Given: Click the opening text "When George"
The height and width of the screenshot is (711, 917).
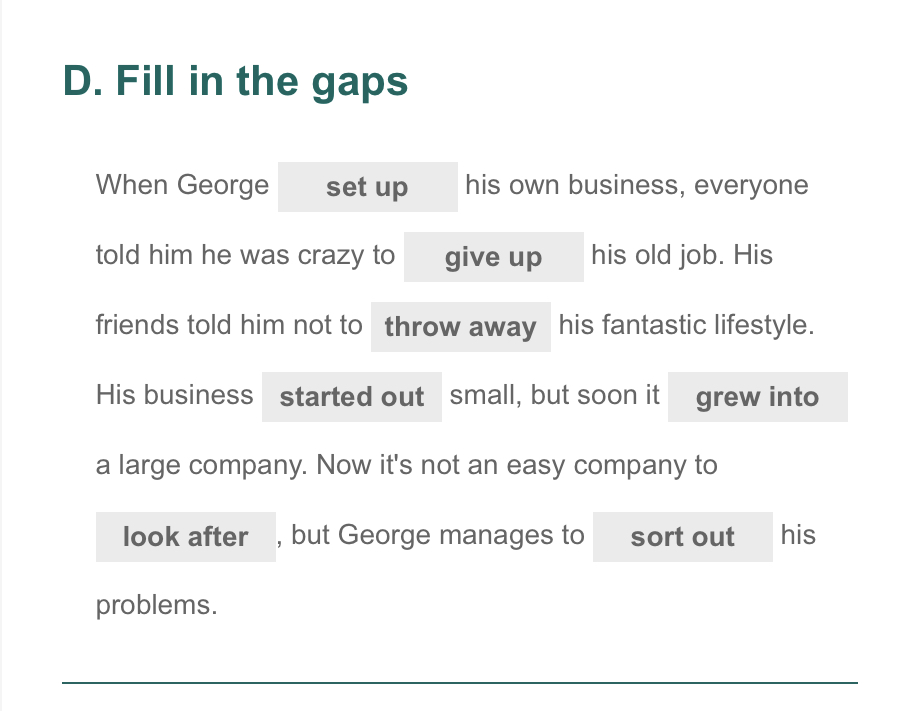Looking at the screenshot, I should pos(182,185).
